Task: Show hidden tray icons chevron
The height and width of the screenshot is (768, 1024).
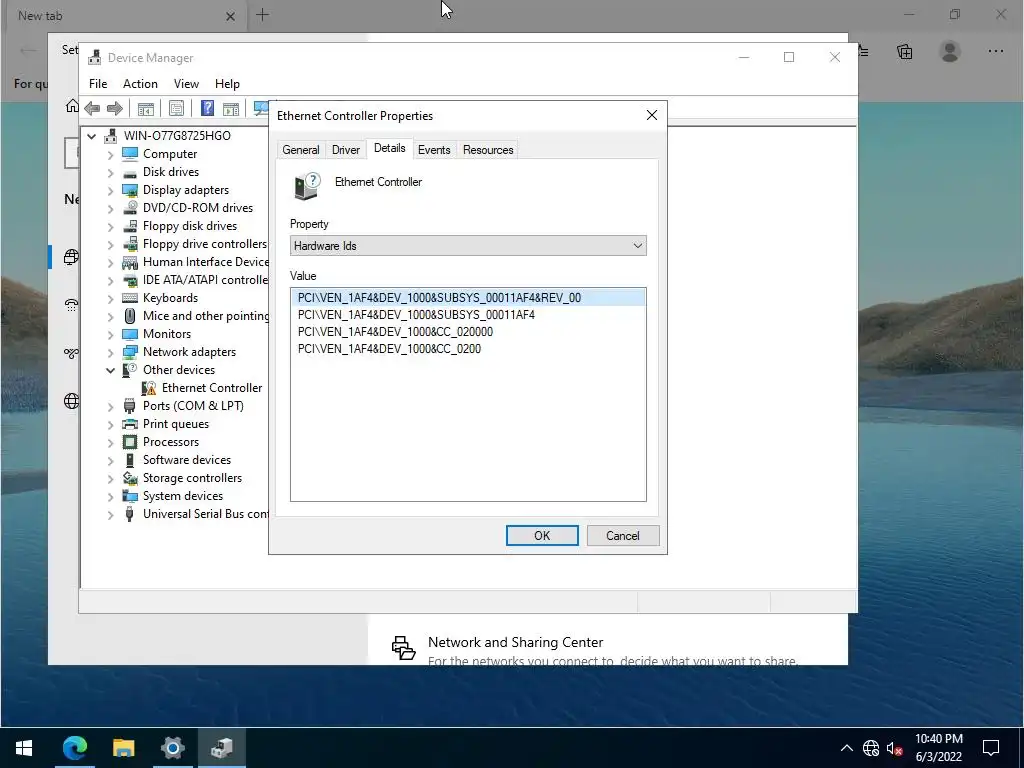Action: 846,748
